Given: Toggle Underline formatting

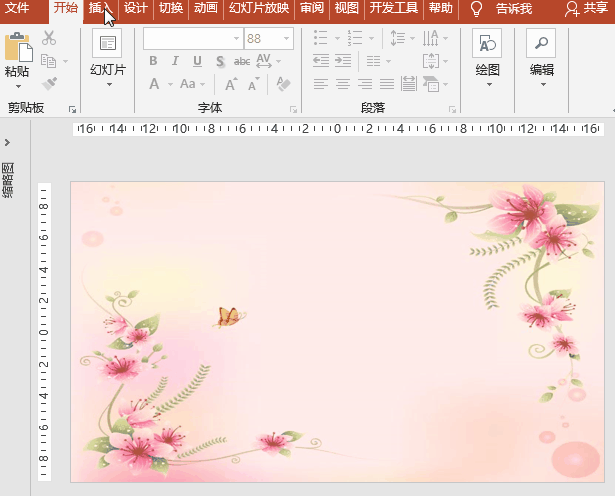Looking at the screenshot, I should pos(197,61).
